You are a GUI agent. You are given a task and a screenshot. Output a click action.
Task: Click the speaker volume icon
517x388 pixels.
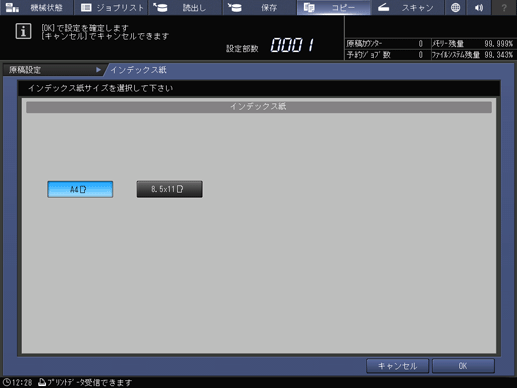click(x=479, y=7)
